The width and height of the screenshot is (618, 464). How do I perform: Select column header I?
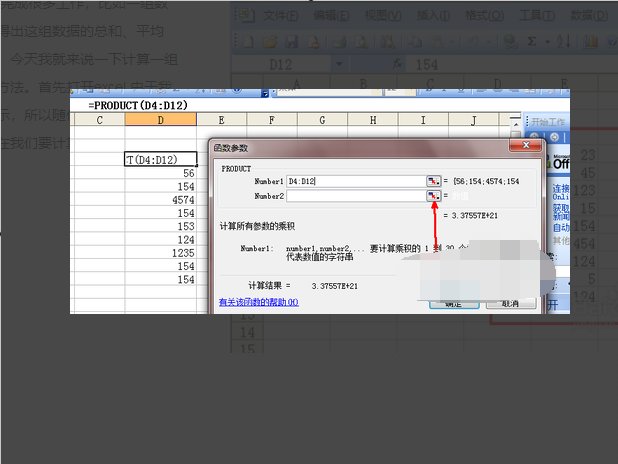[423, 120]
